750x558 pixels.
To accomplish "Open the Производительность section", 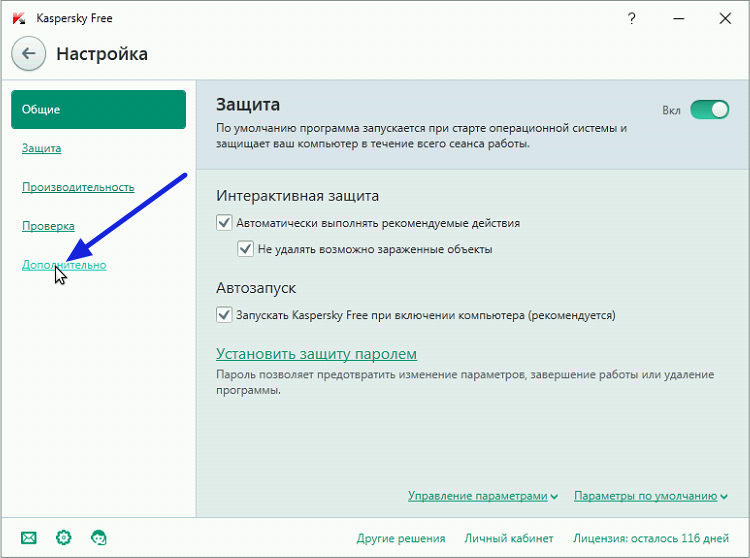I will (78, 187).
